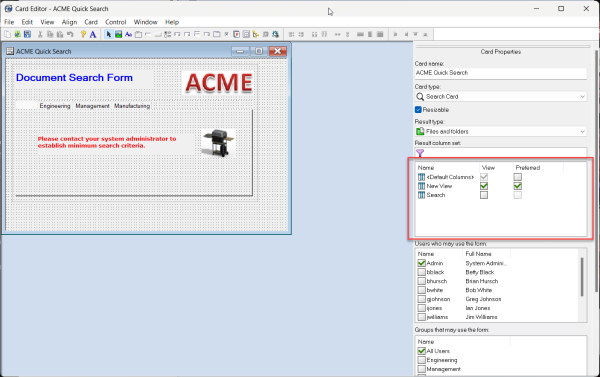Screen dimensions: 600x377
Task: Open the Window menu
Action: click(146, 22)
